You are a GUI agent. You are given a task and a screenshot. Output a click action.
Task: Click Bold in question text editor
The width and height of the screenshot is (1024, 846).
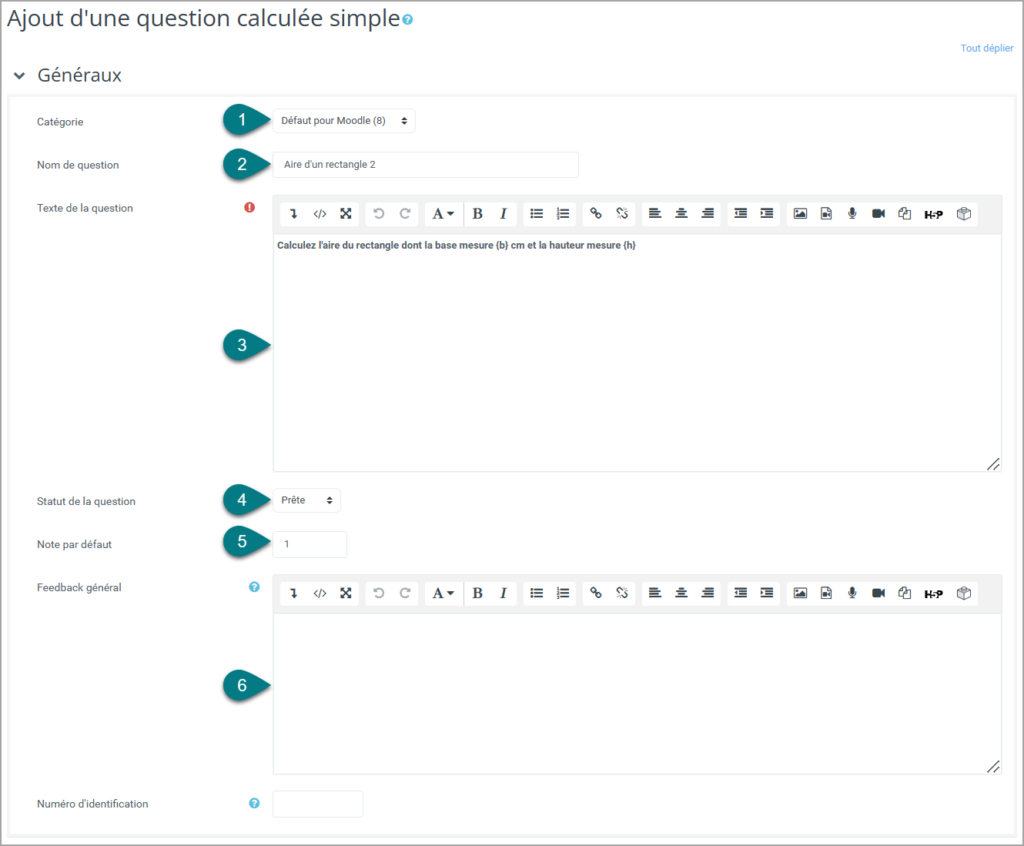coord(477,214)
